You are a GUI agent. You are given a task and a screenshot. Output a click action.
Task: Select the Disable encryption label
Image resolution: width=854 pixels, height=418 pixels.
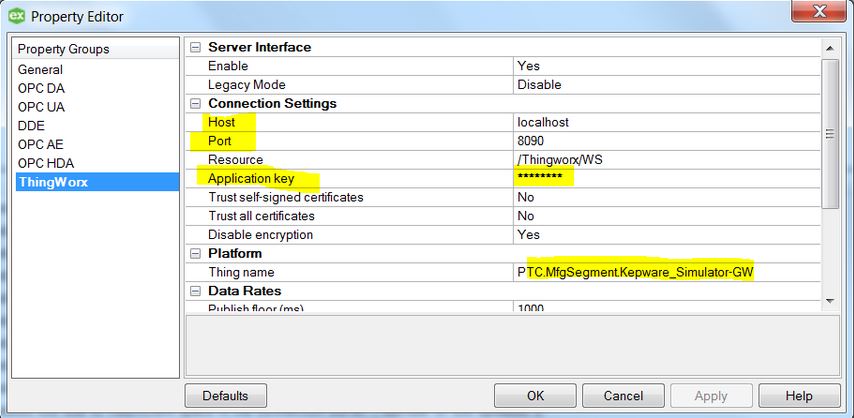click(260, 235)
